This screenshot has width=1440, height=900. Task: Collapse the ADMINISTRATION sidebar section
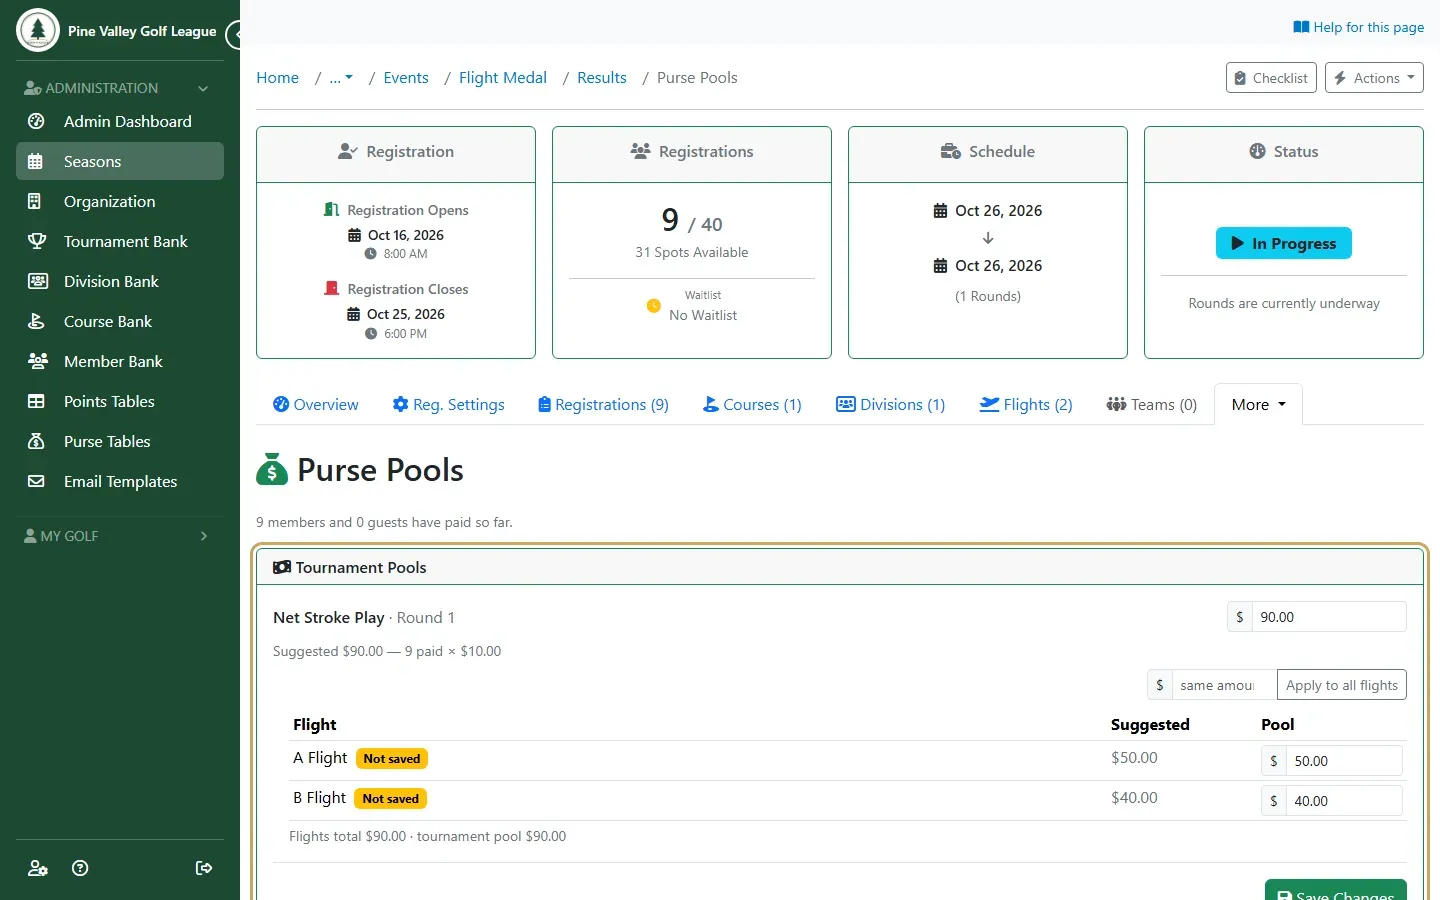[120, 88]
